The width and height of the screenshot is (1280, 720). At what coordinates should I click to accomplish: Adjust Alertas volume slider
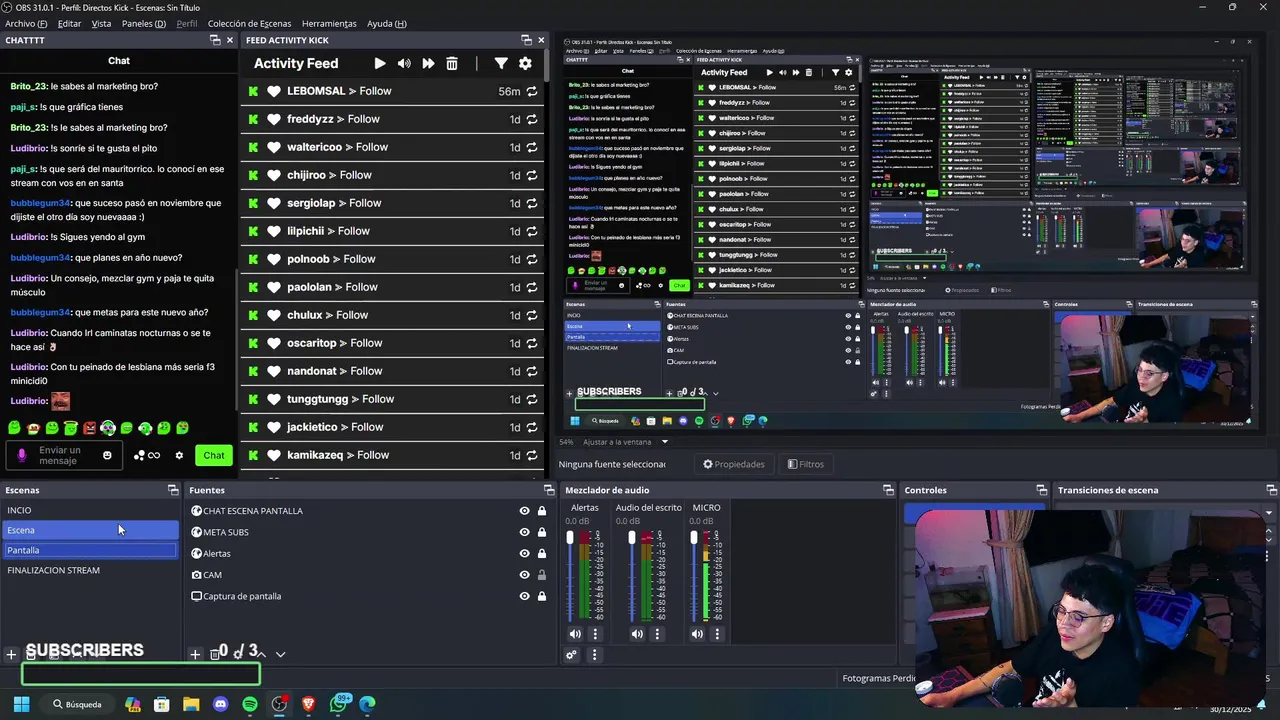570,575
